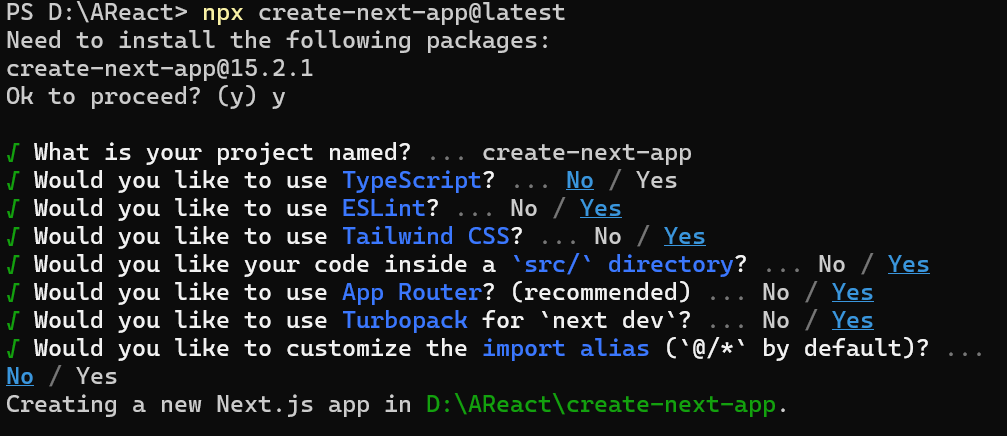Click the yellow 'npx' command word
The image size is (1007, 436).
223,13
